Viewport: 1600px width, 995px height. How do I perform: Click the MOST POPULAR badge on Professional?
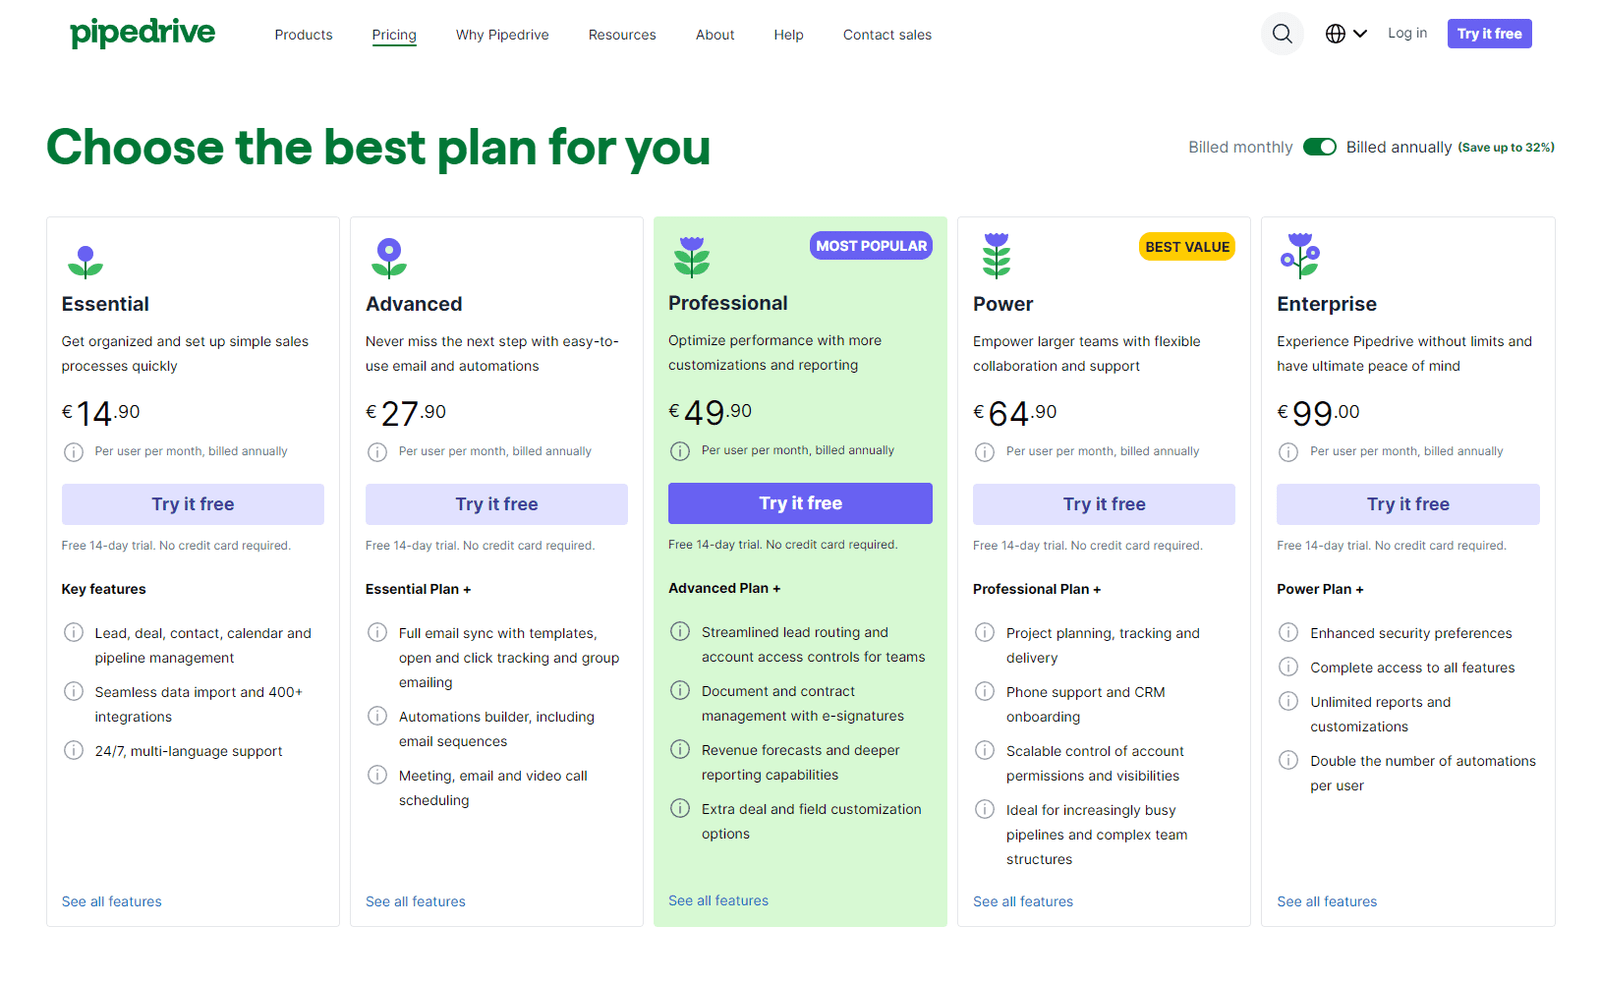(x=870, y=245)
